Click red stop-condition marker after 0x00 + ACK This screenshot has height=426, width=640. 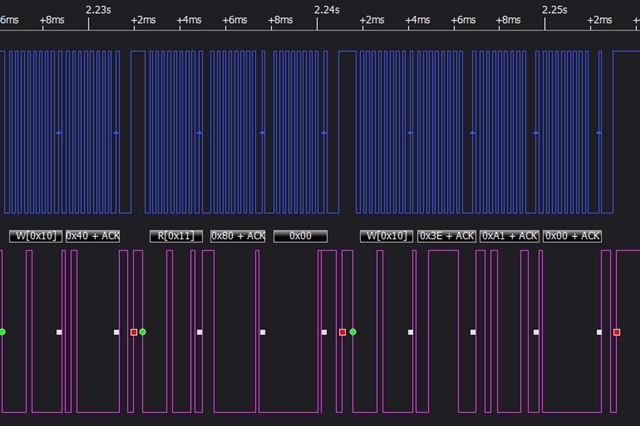tap(617, 332)
